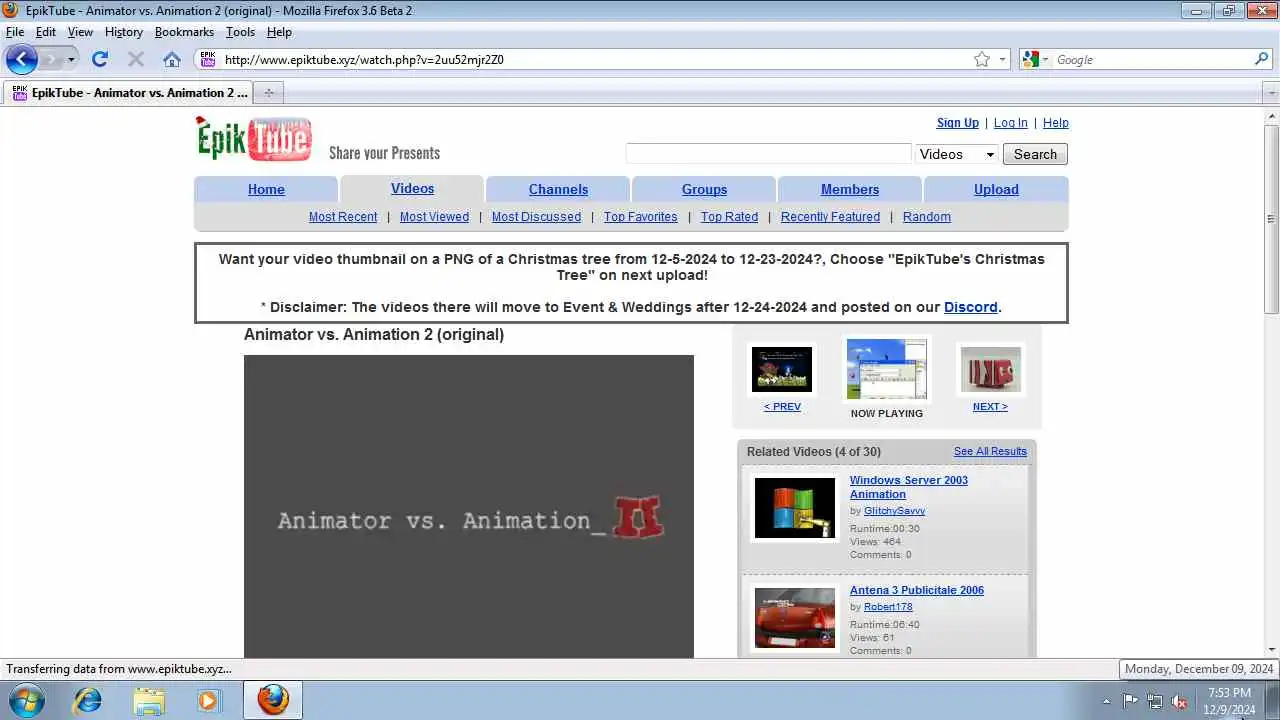
Task: Click the Sign Up link
Action: point(957,123)
